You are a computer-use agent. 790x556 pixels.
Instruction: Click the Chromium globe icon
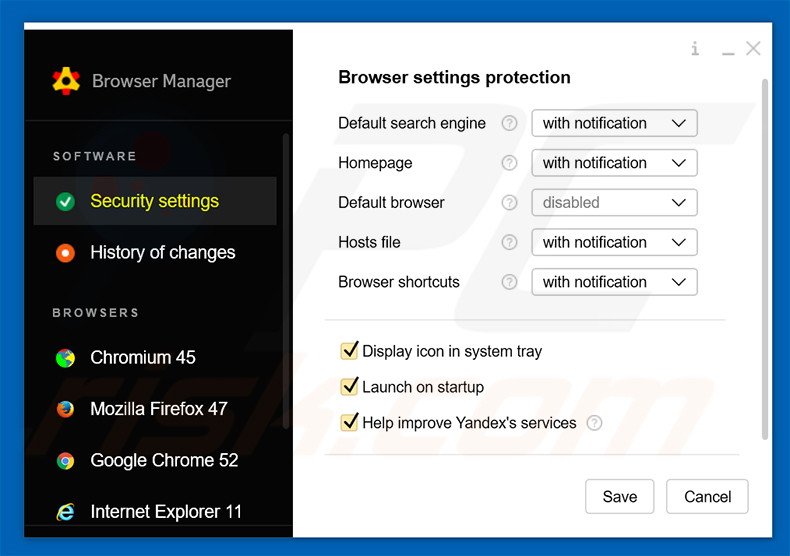[x=65, y=358]
